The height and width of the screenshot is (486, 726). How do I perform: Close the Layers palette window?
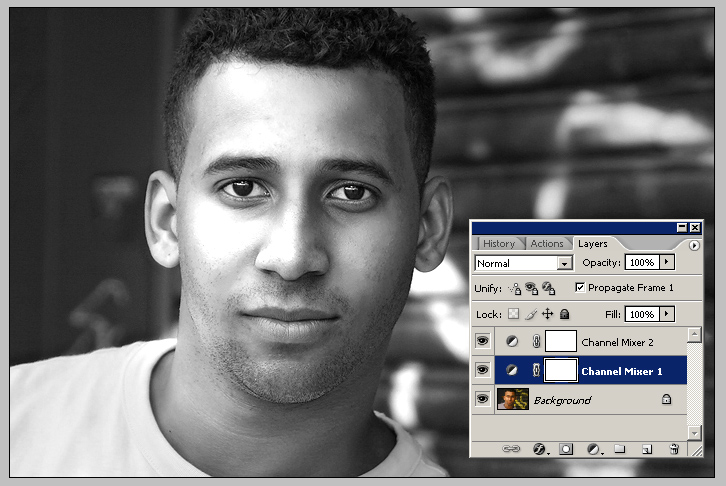(x=695, y=227)
